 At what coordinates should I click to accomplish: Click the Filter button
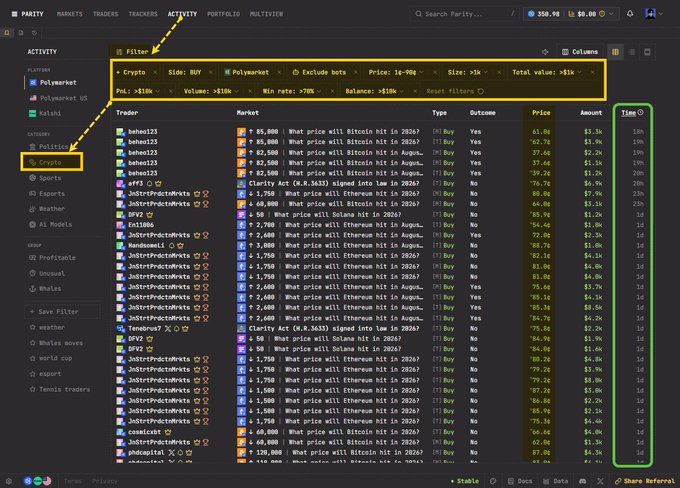point(132,52)
